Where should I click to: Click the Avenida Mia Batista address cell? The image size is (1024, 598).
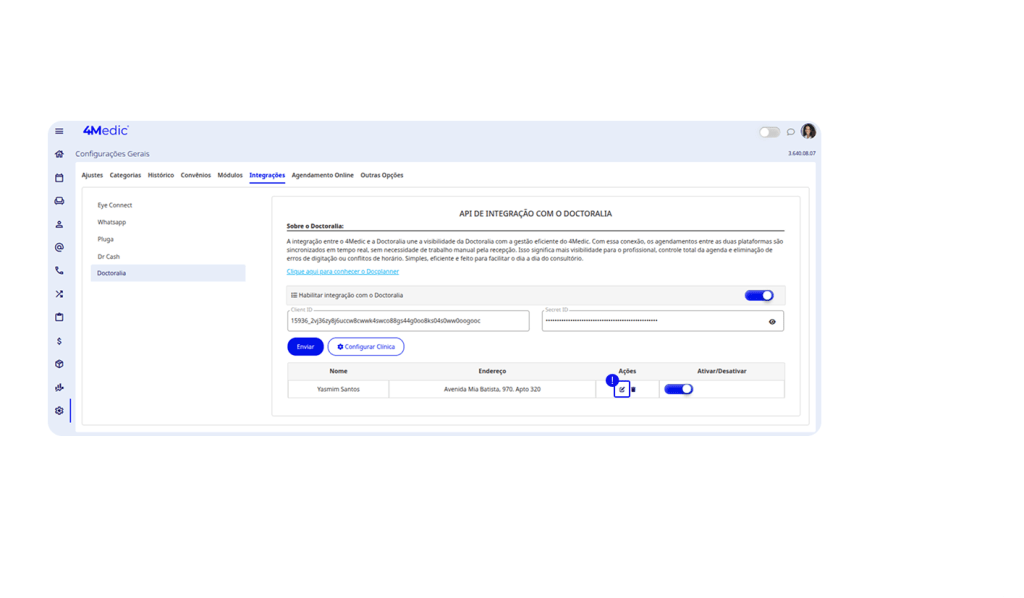pyautogui.click(x=492, y=389)
